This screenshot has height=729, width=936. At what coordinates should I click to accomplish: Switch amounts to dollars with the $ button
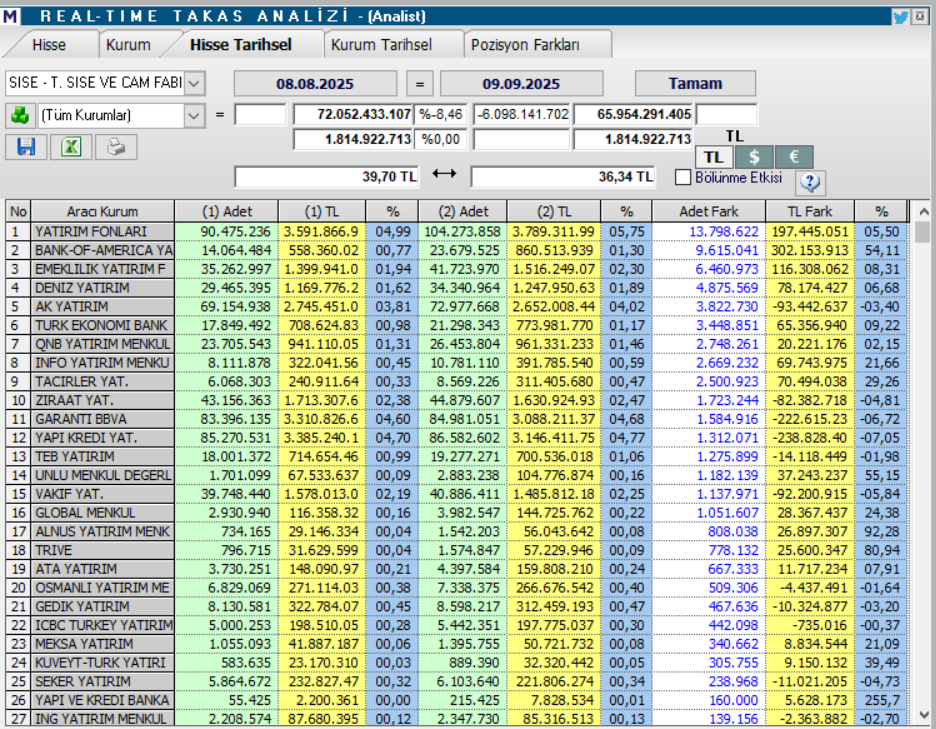pyautogui.click(x=753, y=157)
